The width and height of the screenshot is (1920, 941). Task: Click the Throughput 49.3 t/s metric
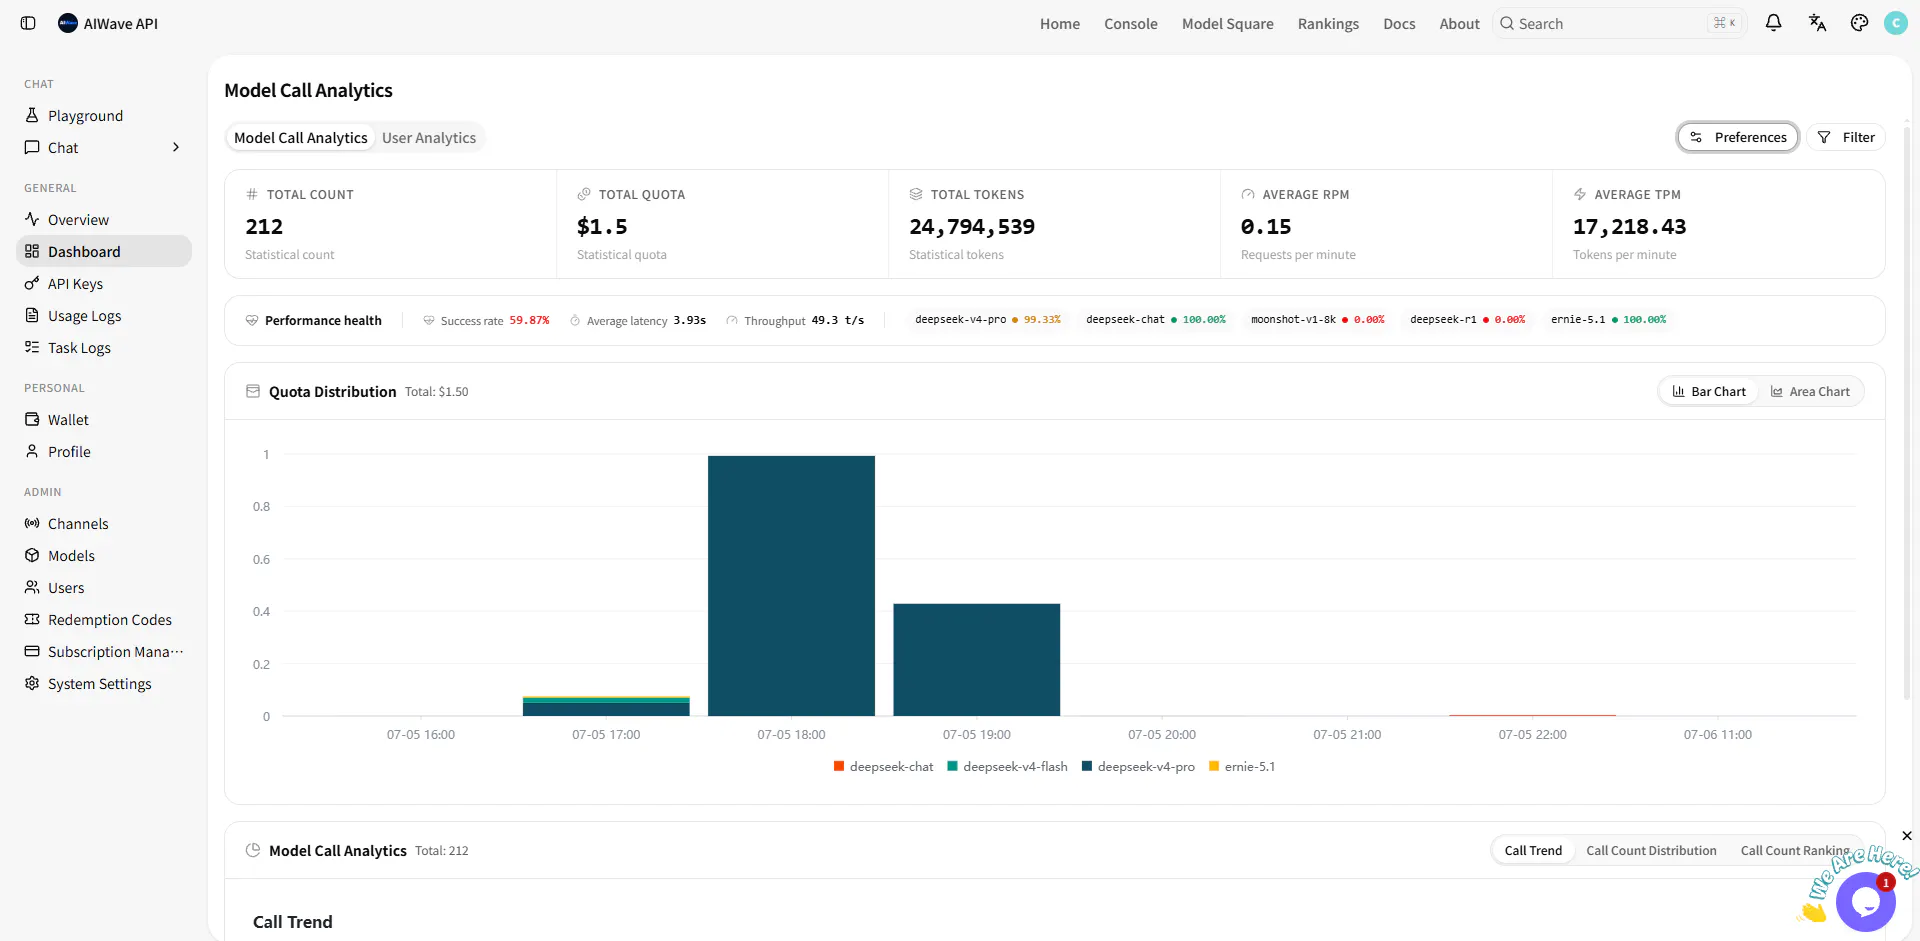(x=795, y=321)
